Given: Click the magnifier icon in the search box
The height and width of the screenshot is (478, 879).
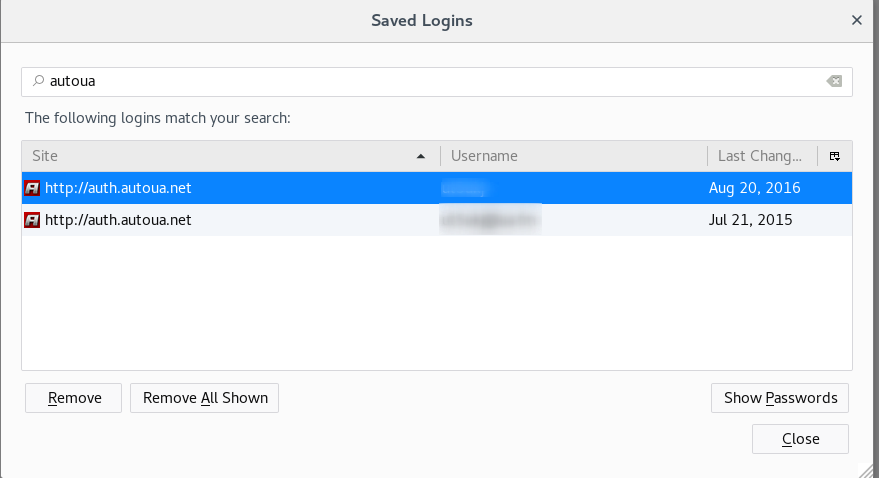Looking at the screenshot, I should (x=38, y=81).
